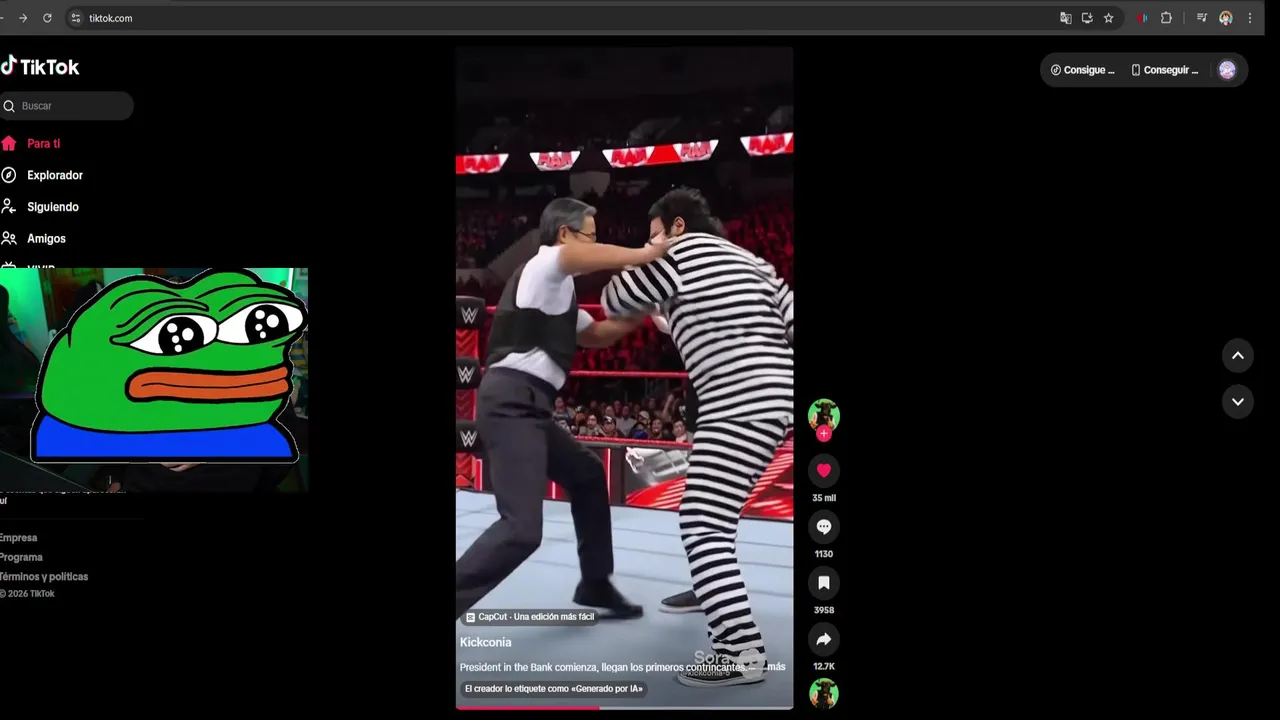
Task: Go to next video down arrow
Action: click(x=1237, y=402)
